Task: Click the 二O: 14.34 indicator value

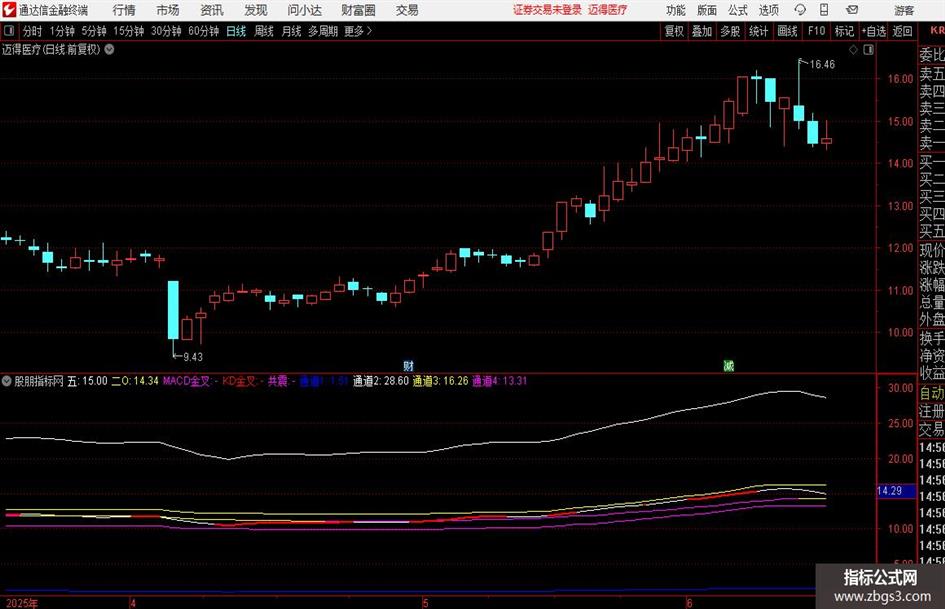Action: coord(135,381)
